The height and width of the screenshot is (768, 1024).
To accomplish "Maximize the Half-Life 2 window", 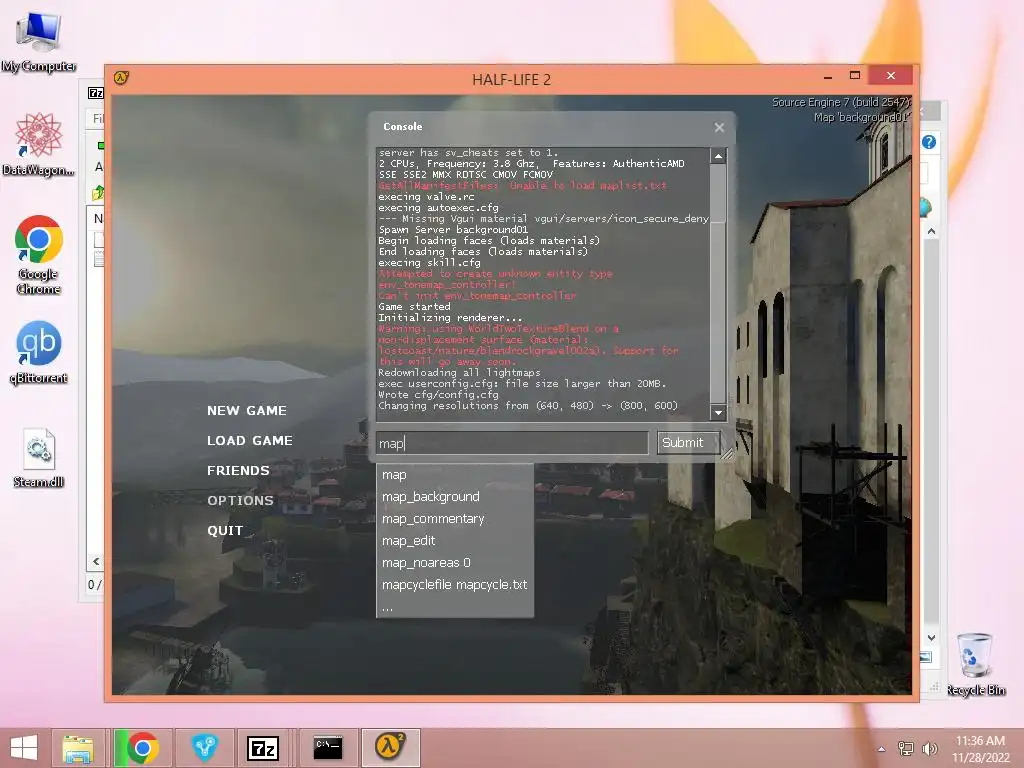I will tap(855, 76).
